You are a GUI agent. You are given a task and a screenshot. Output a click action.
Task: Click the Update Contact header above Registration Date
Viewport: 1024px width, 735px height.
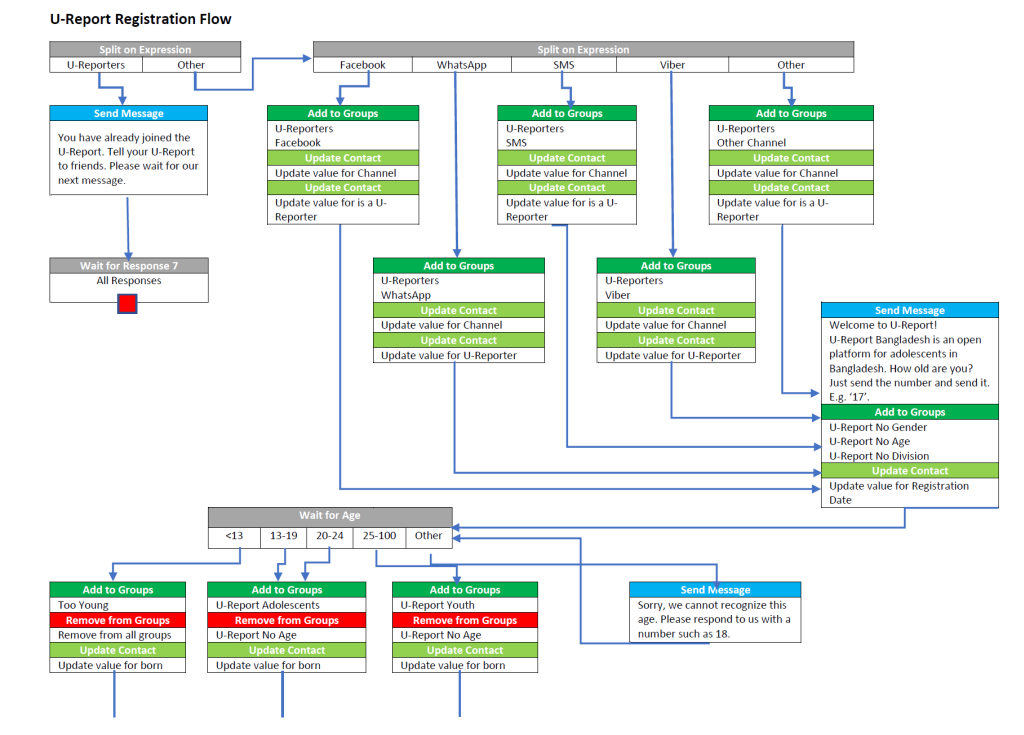910,470
